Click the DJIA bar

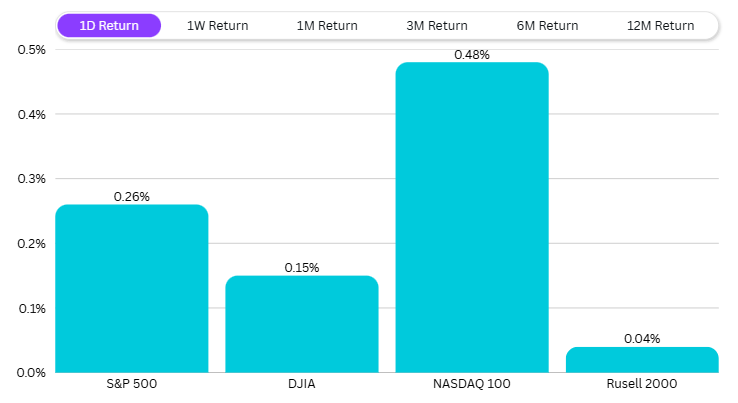[301, 325]
